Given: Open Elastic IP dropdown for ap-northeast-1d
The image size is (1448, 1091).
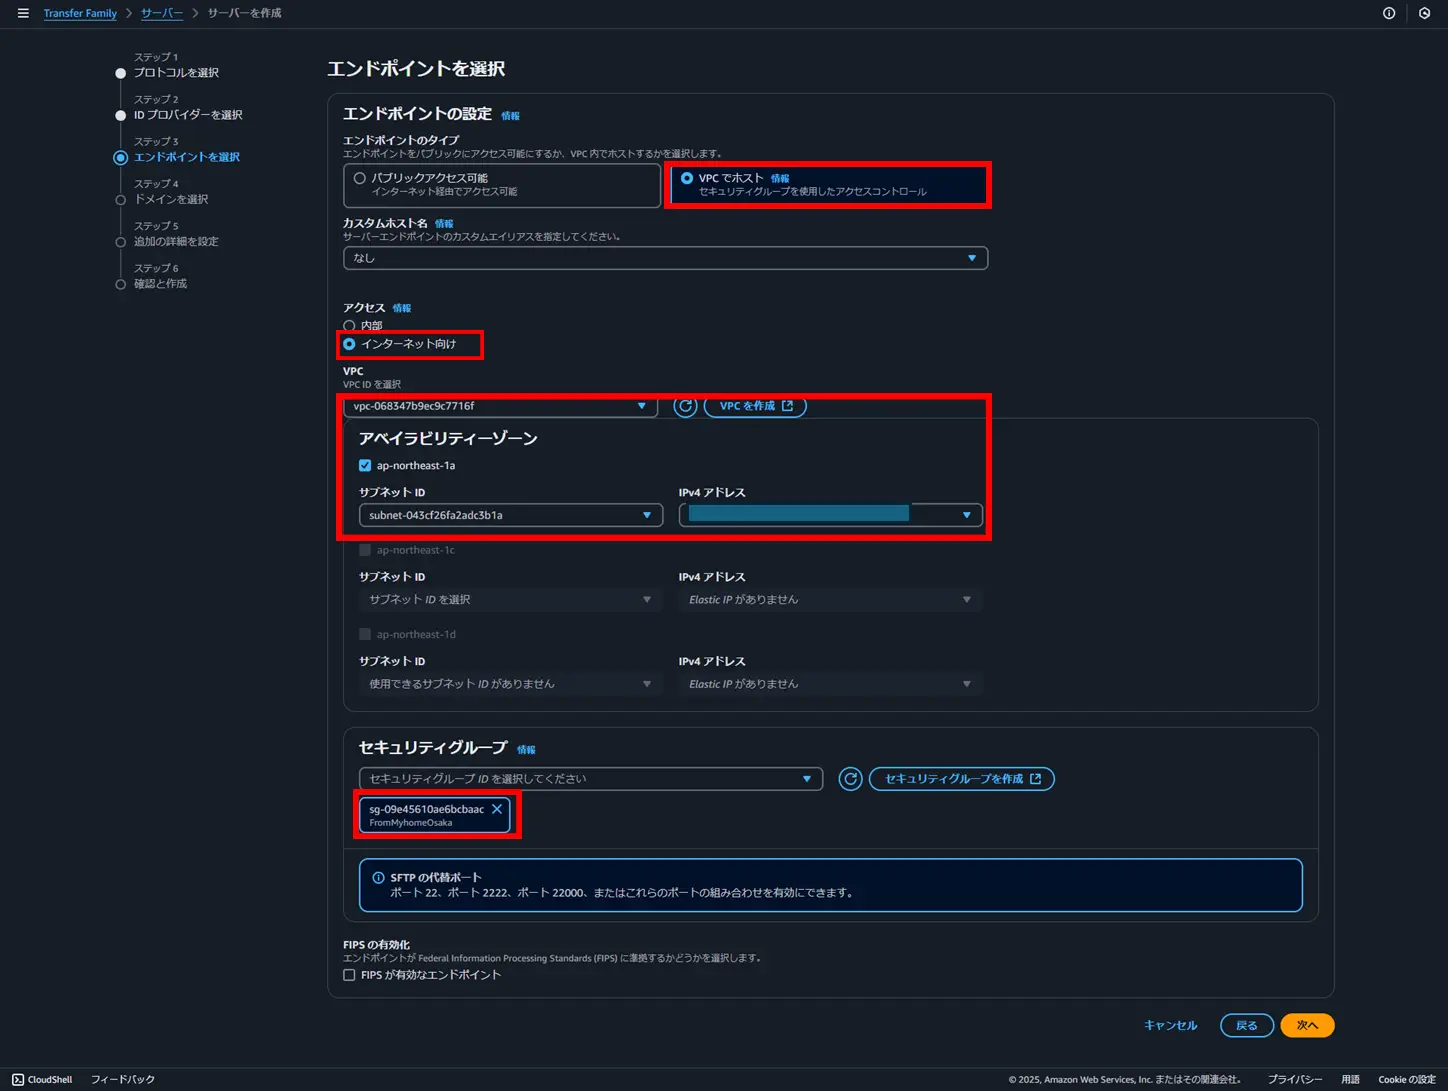Looking at the screenshot, I should pyautogui.click(x=830, y=684).
